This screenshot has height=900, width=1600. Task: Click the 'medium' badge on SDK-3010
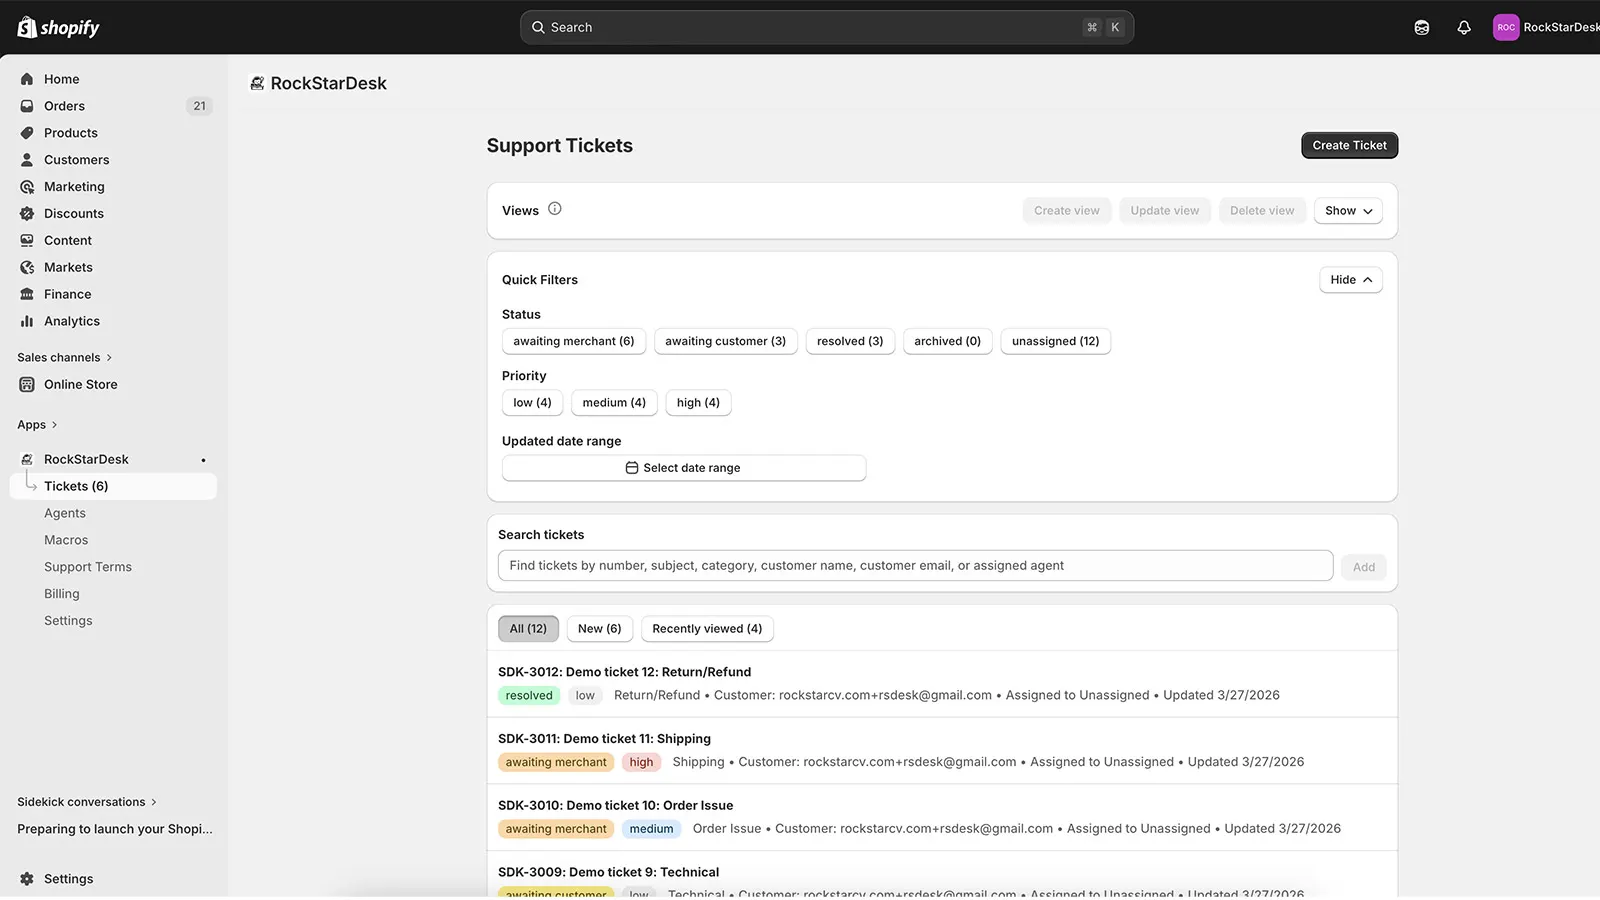pos(651,830)
